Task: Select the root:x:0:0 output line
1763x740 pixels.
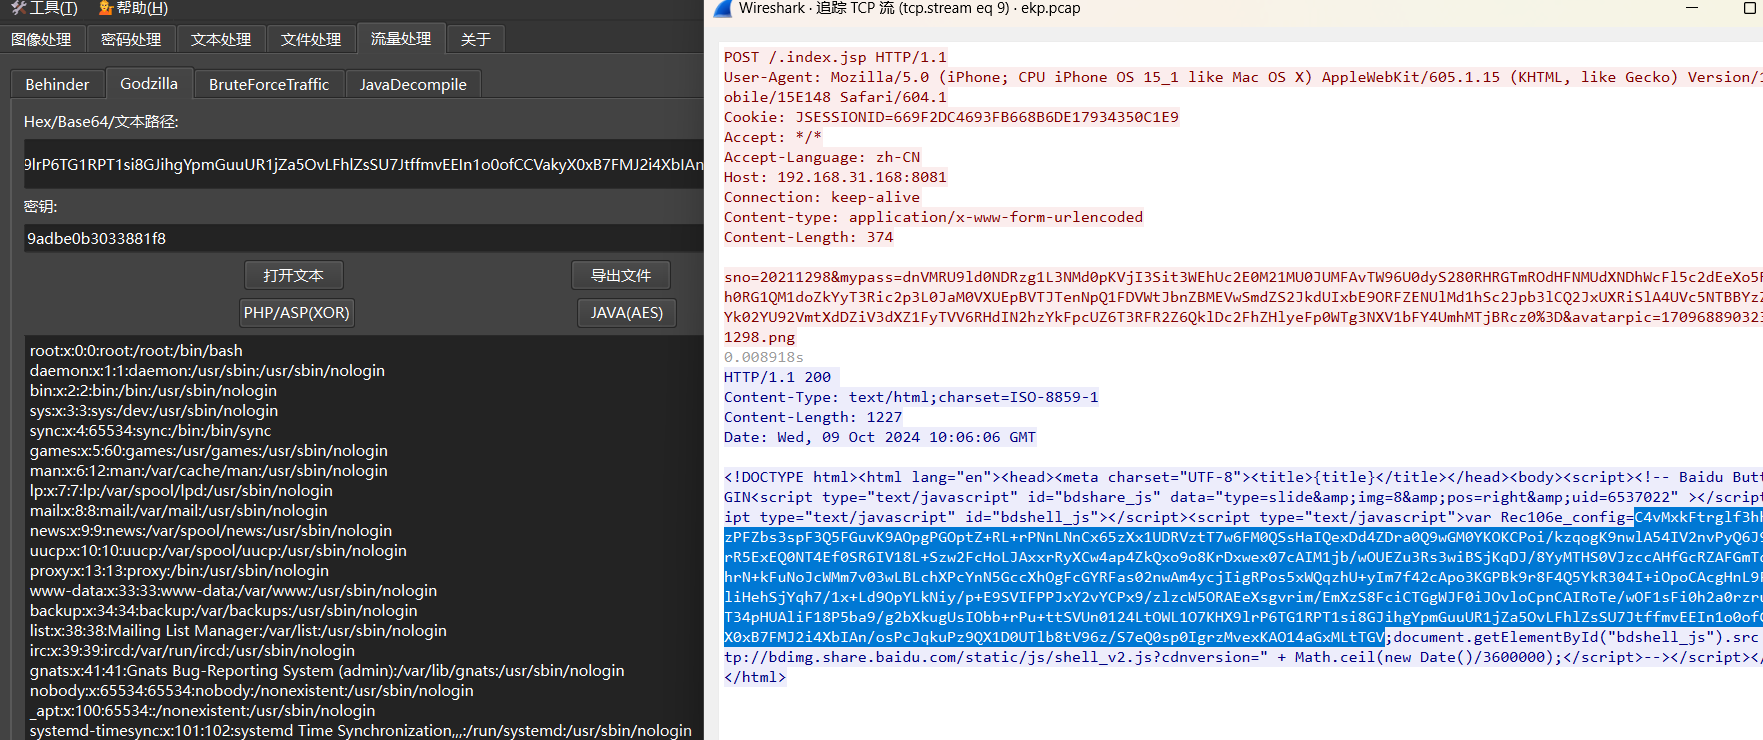Action: tap(136, 350)
